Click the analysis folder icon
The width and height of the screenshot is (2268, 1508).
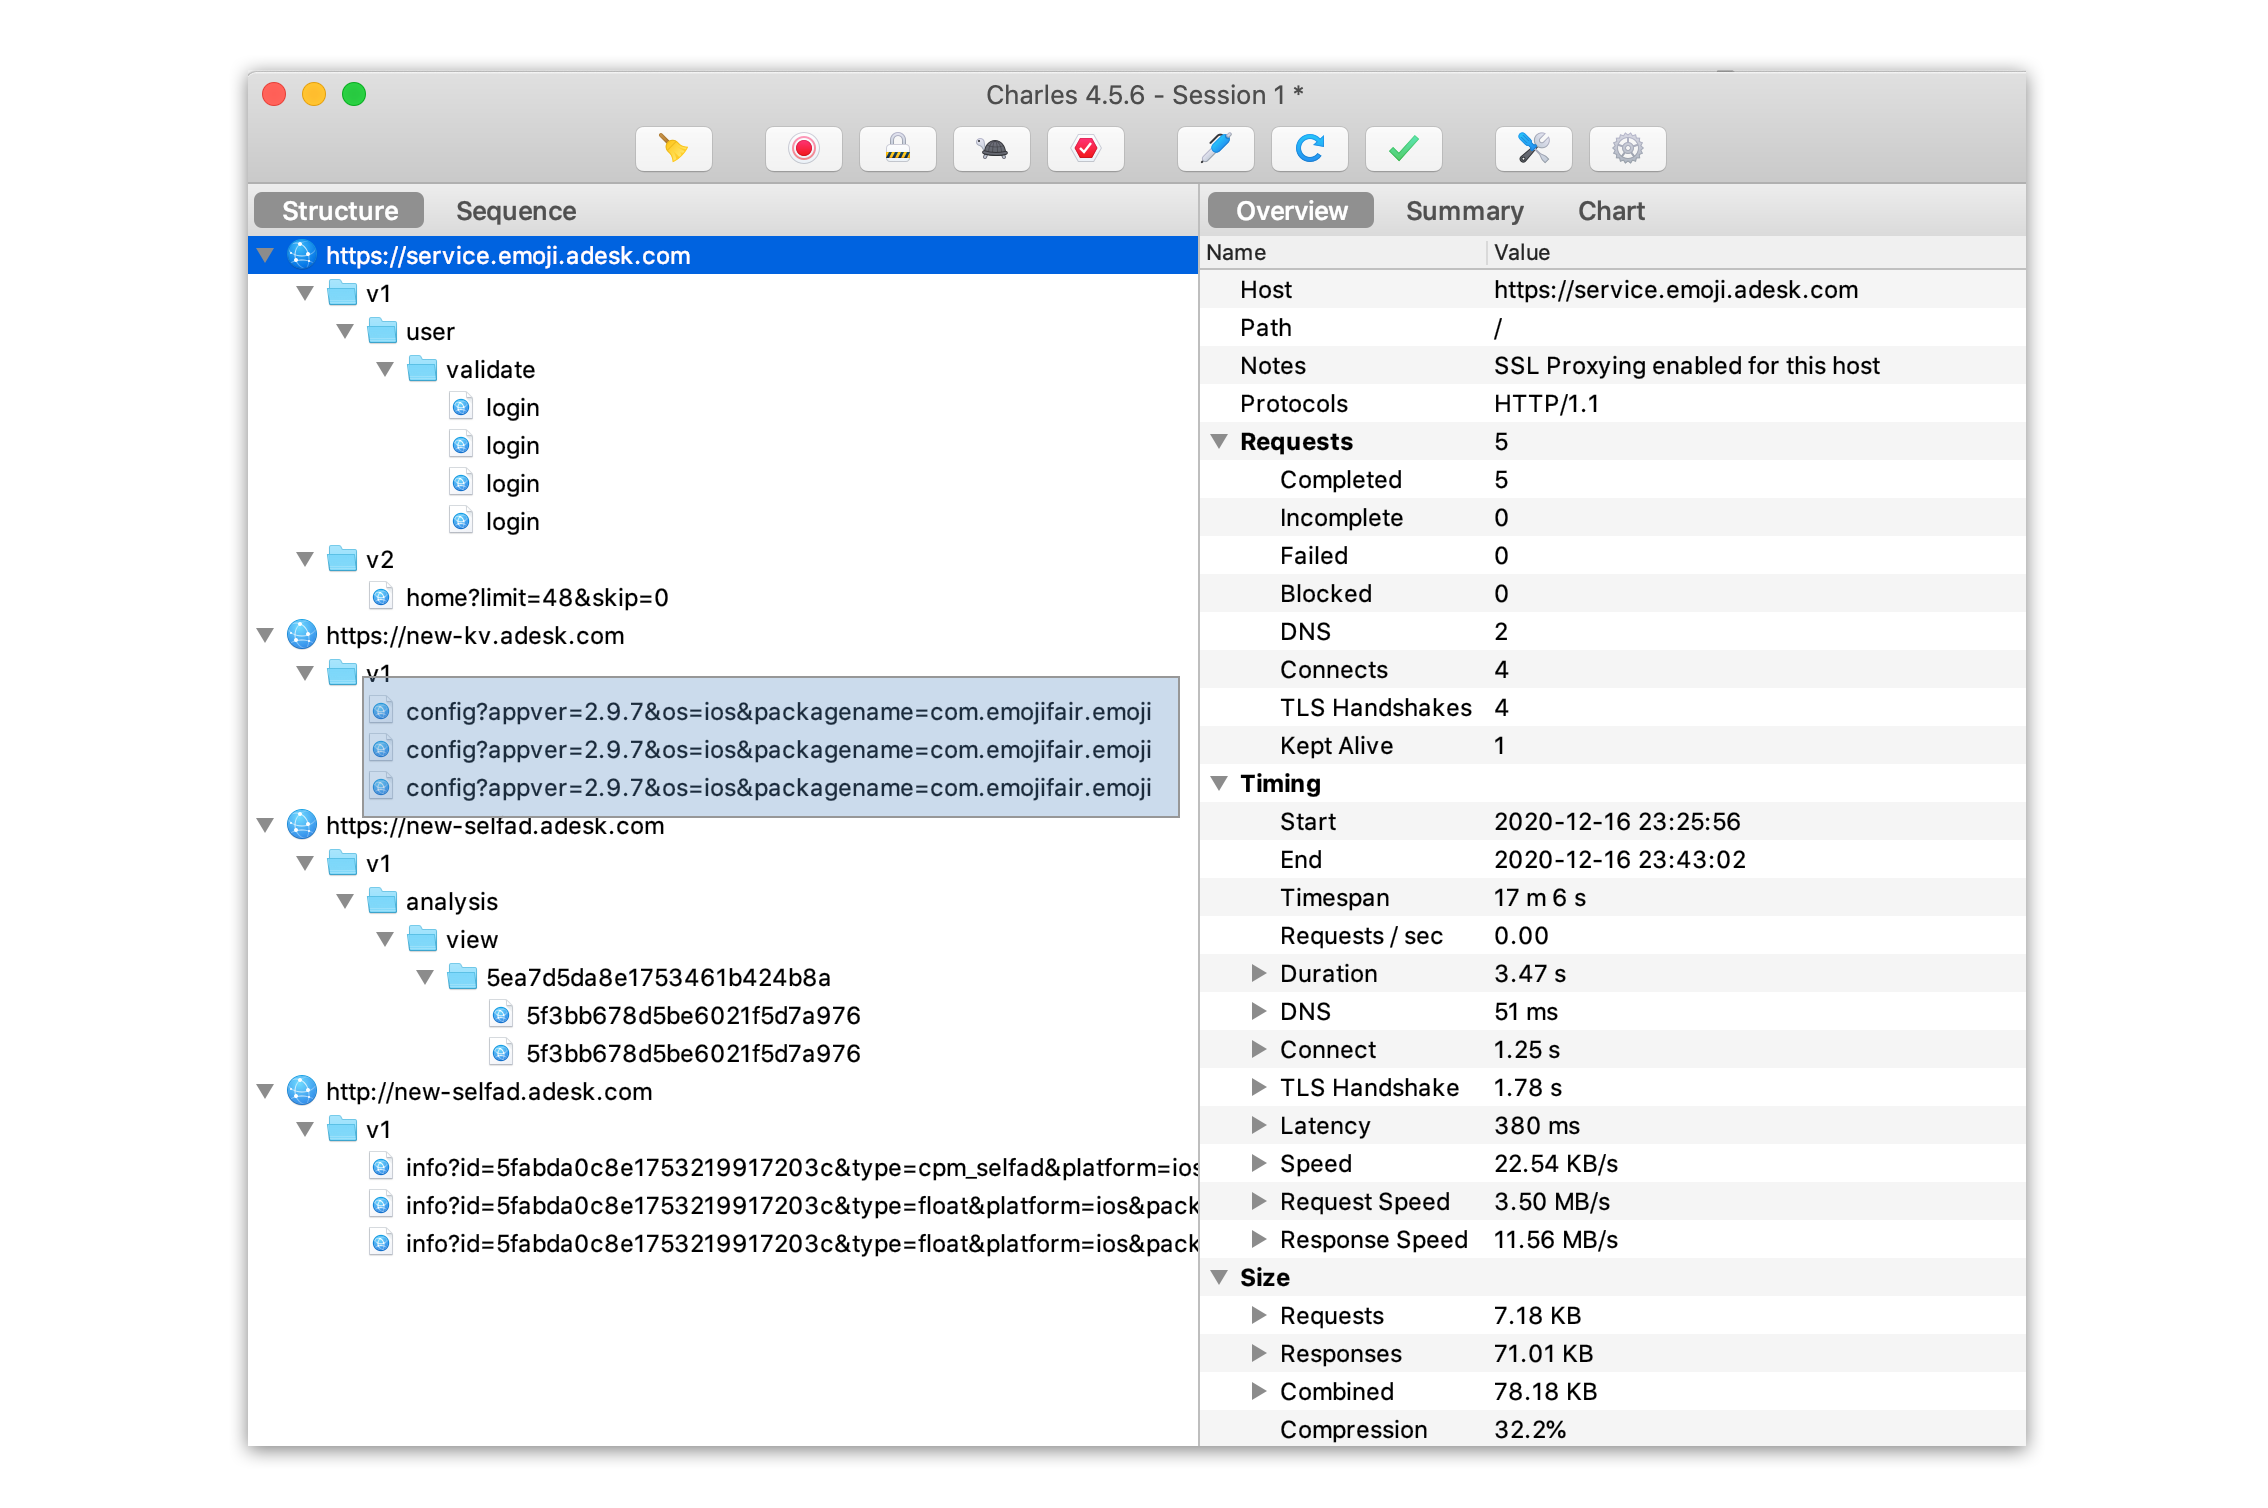(x=382, y=901)
